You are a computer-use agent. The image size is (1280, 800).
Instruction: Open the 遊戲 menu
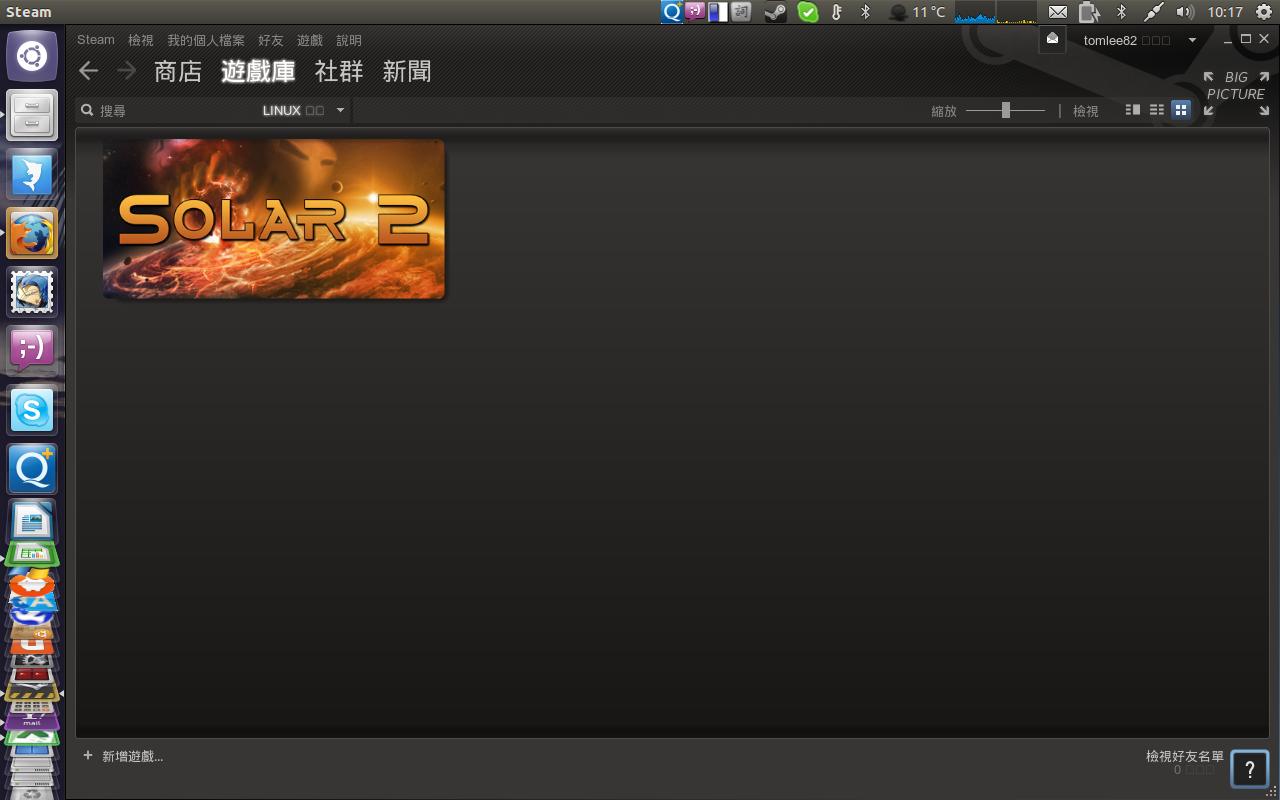click(310, 40)
